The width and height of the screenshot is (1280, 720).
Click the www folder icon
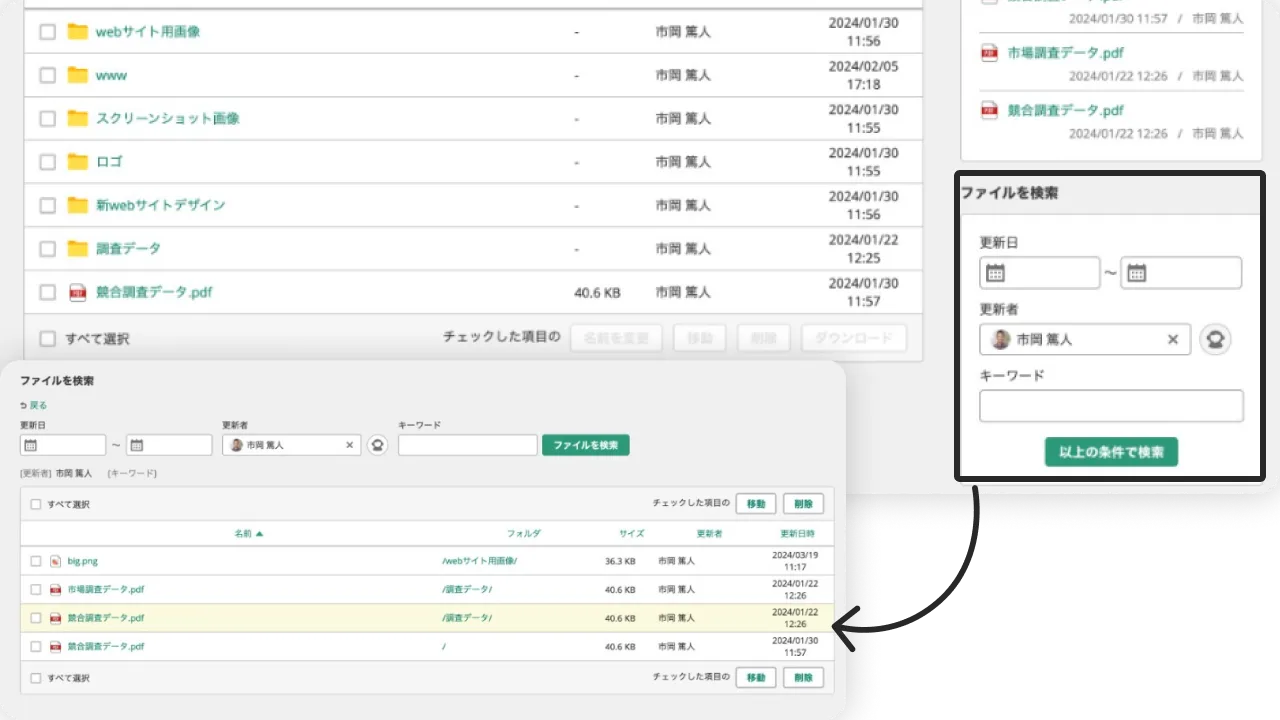tap(78, 75)
